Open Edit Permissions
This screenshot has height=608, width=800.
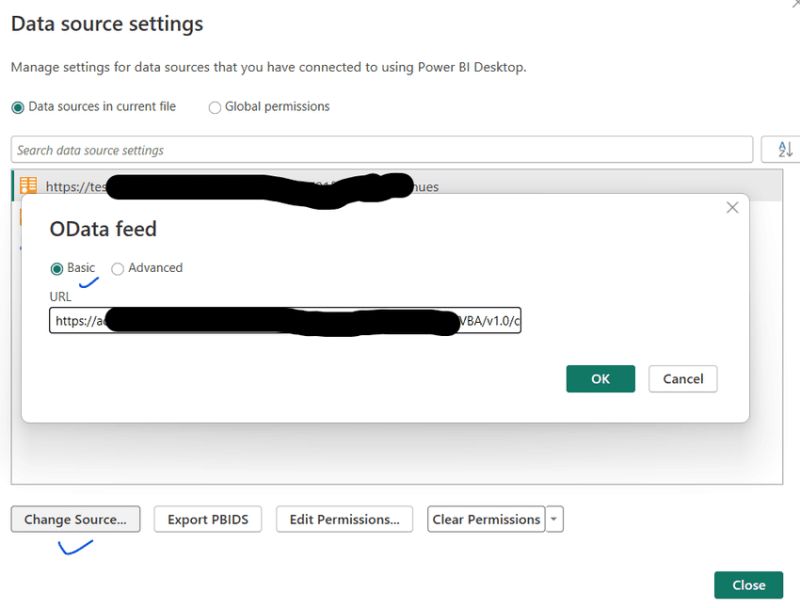pyautogui.click(x=344, y=519)
